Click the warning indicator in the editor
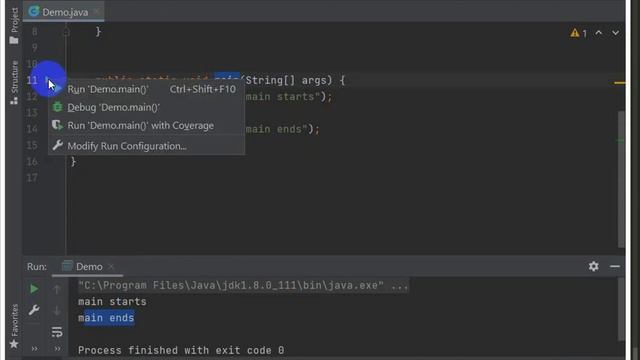The image size is (640, 360). click(x=578, y=33)
